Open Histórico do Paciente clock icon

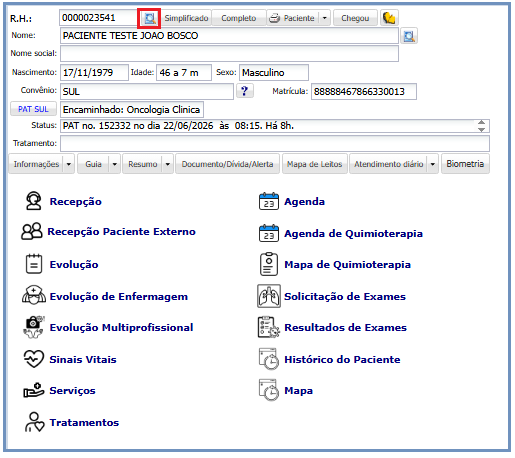pyautogui.click(x=269, y=359)
